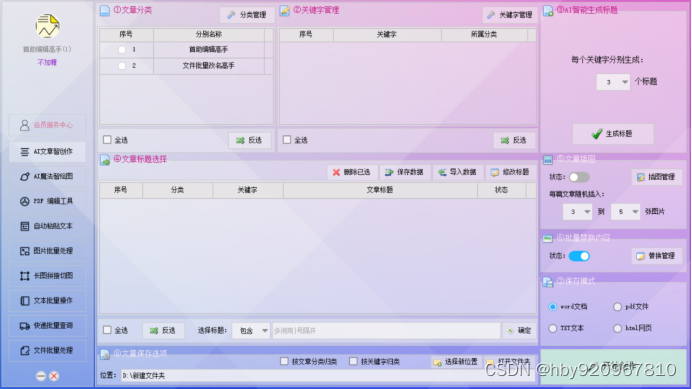Click the 不加锁 link
The width and height of the screenshot is (692, 389).
point(47,62)
